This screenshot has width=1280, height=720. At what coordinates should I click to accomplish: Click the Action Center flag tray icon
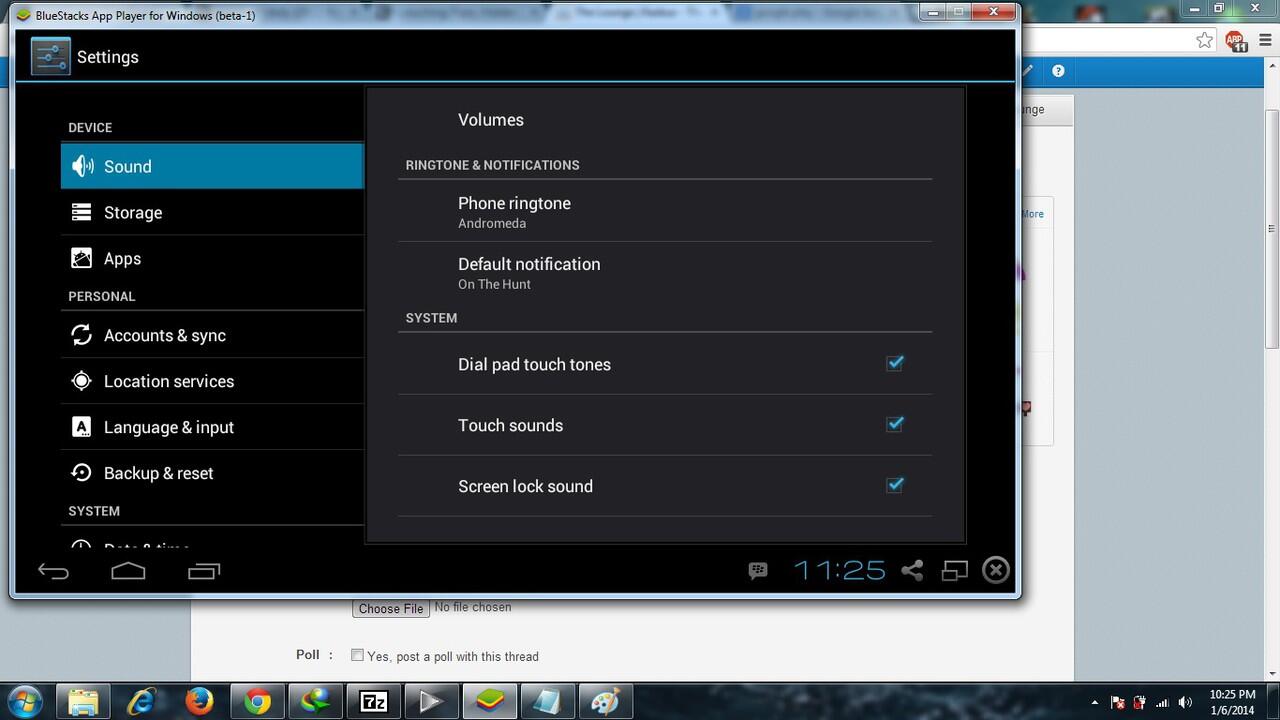1118,703
